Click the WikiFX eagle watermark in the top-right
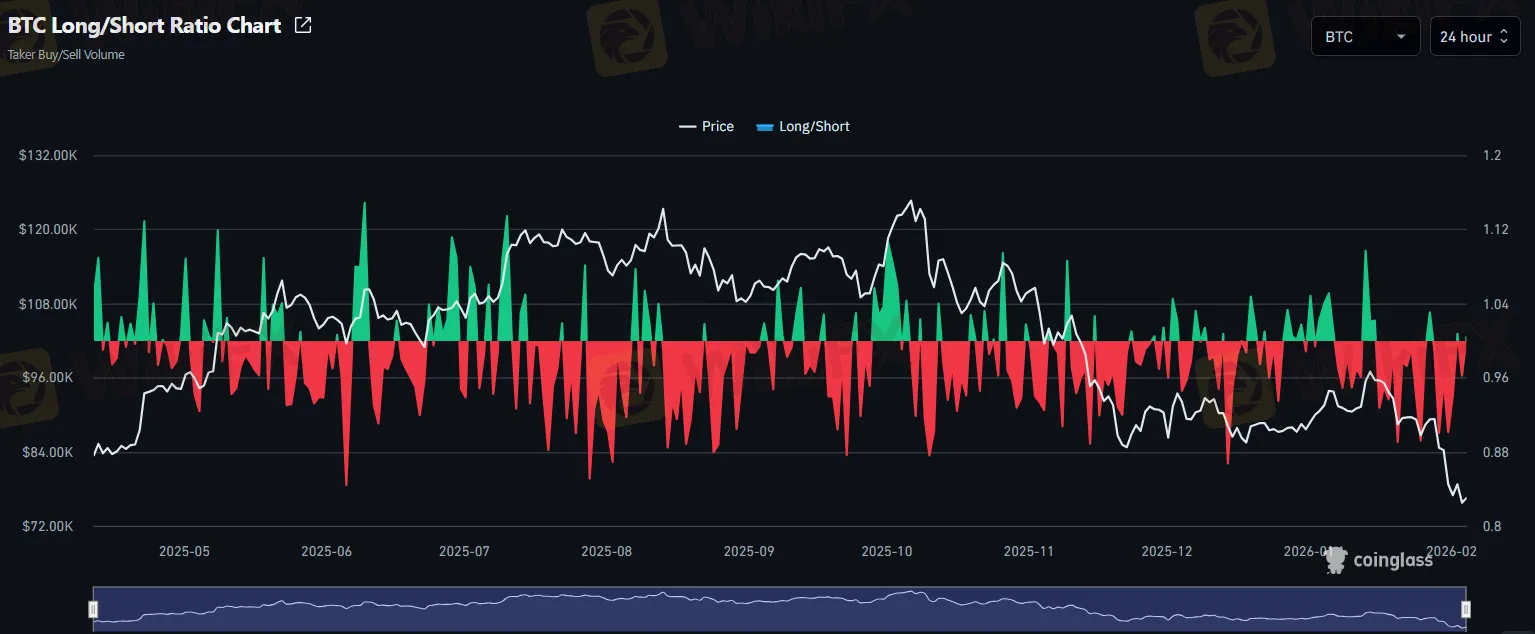Image resolution: width=1535 pixels, height=634 pixels. click(1235, 35)
